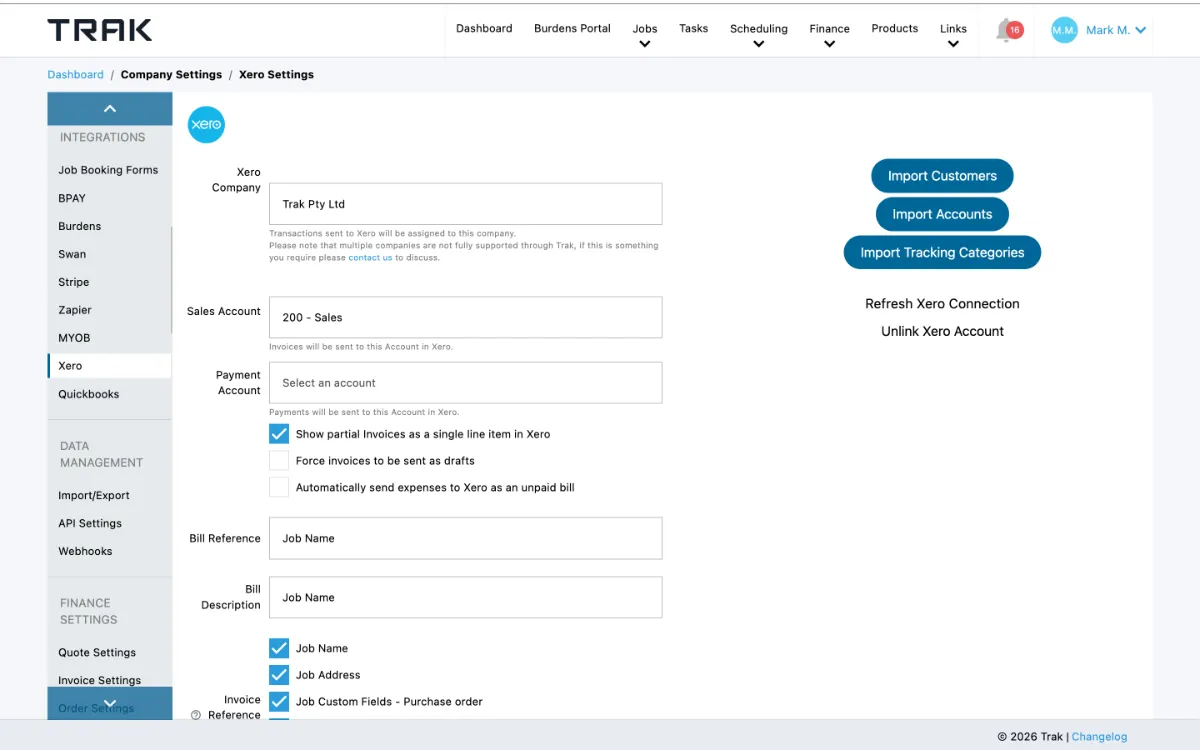This screenshot has height=750, width=1200.
Task: Click the M.M. user avatar
Action: [1064, 30]
